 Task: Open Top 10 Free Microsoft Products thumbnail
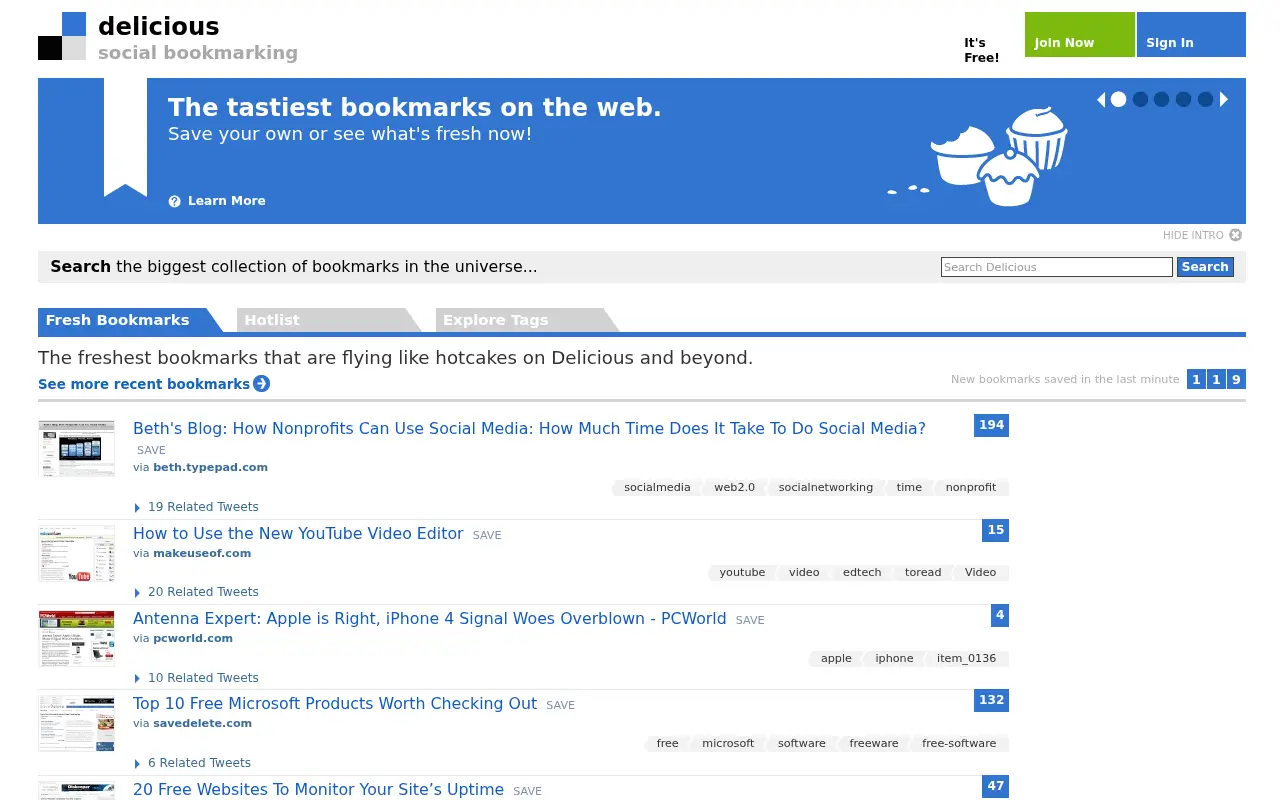77,724
